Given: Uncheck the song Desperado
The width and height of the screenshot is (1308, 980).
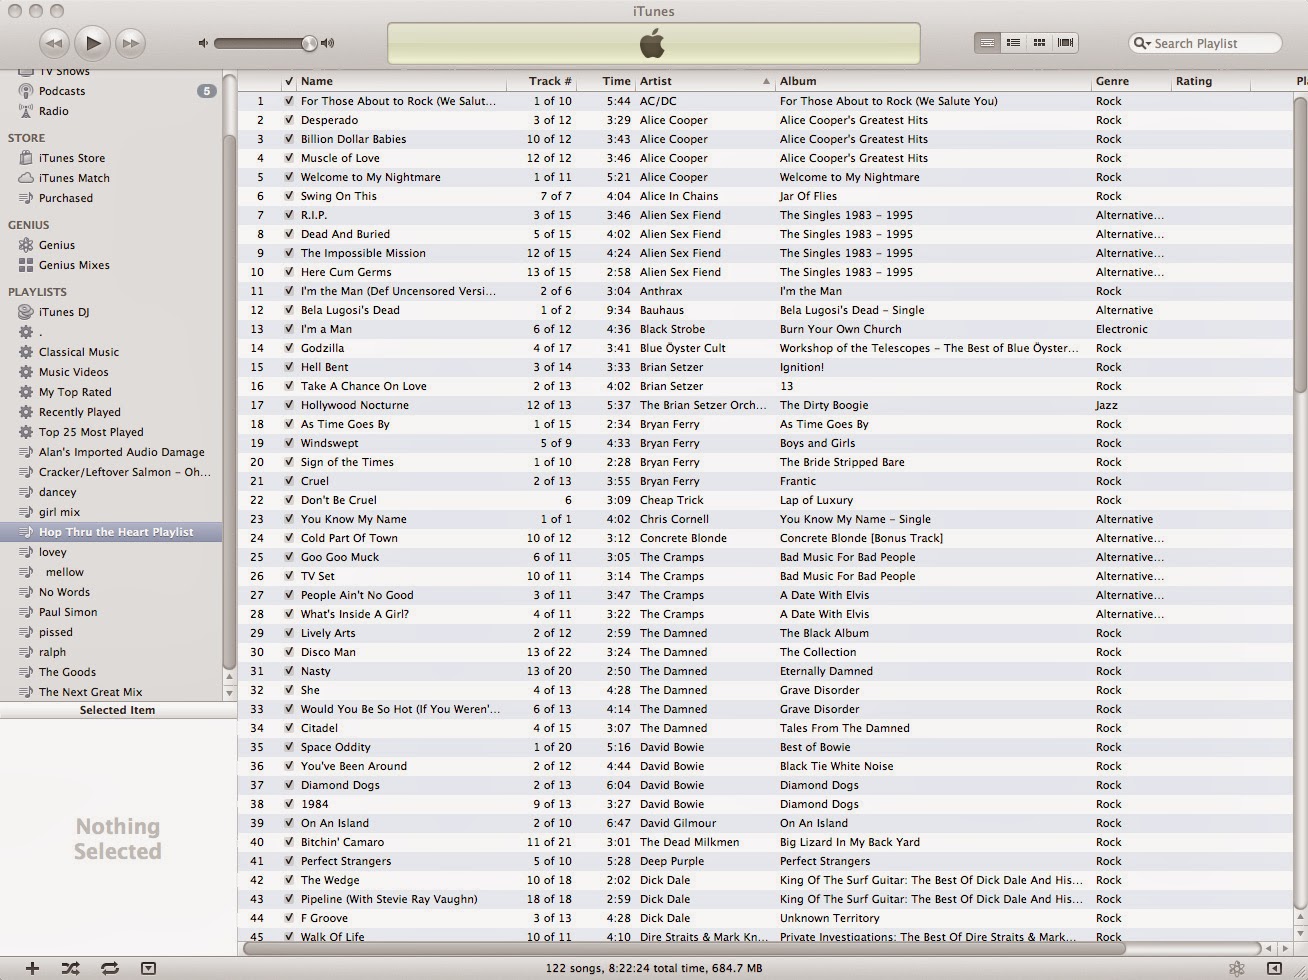Looking at the screenshot, I should pyautogui.click(x=289, y=120).
